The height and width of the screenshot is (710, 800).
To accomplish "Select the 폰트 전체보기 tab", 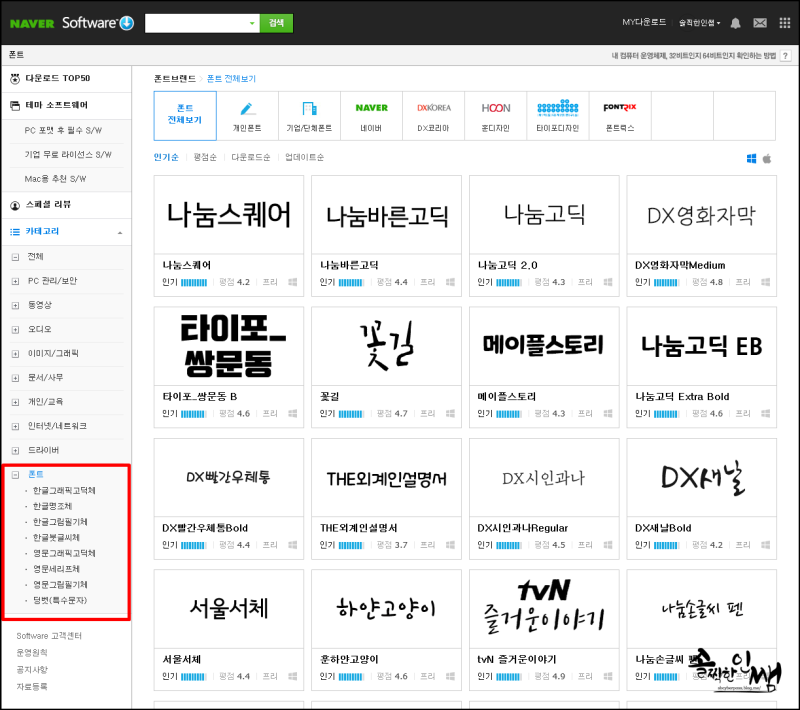I will (185, 116).
